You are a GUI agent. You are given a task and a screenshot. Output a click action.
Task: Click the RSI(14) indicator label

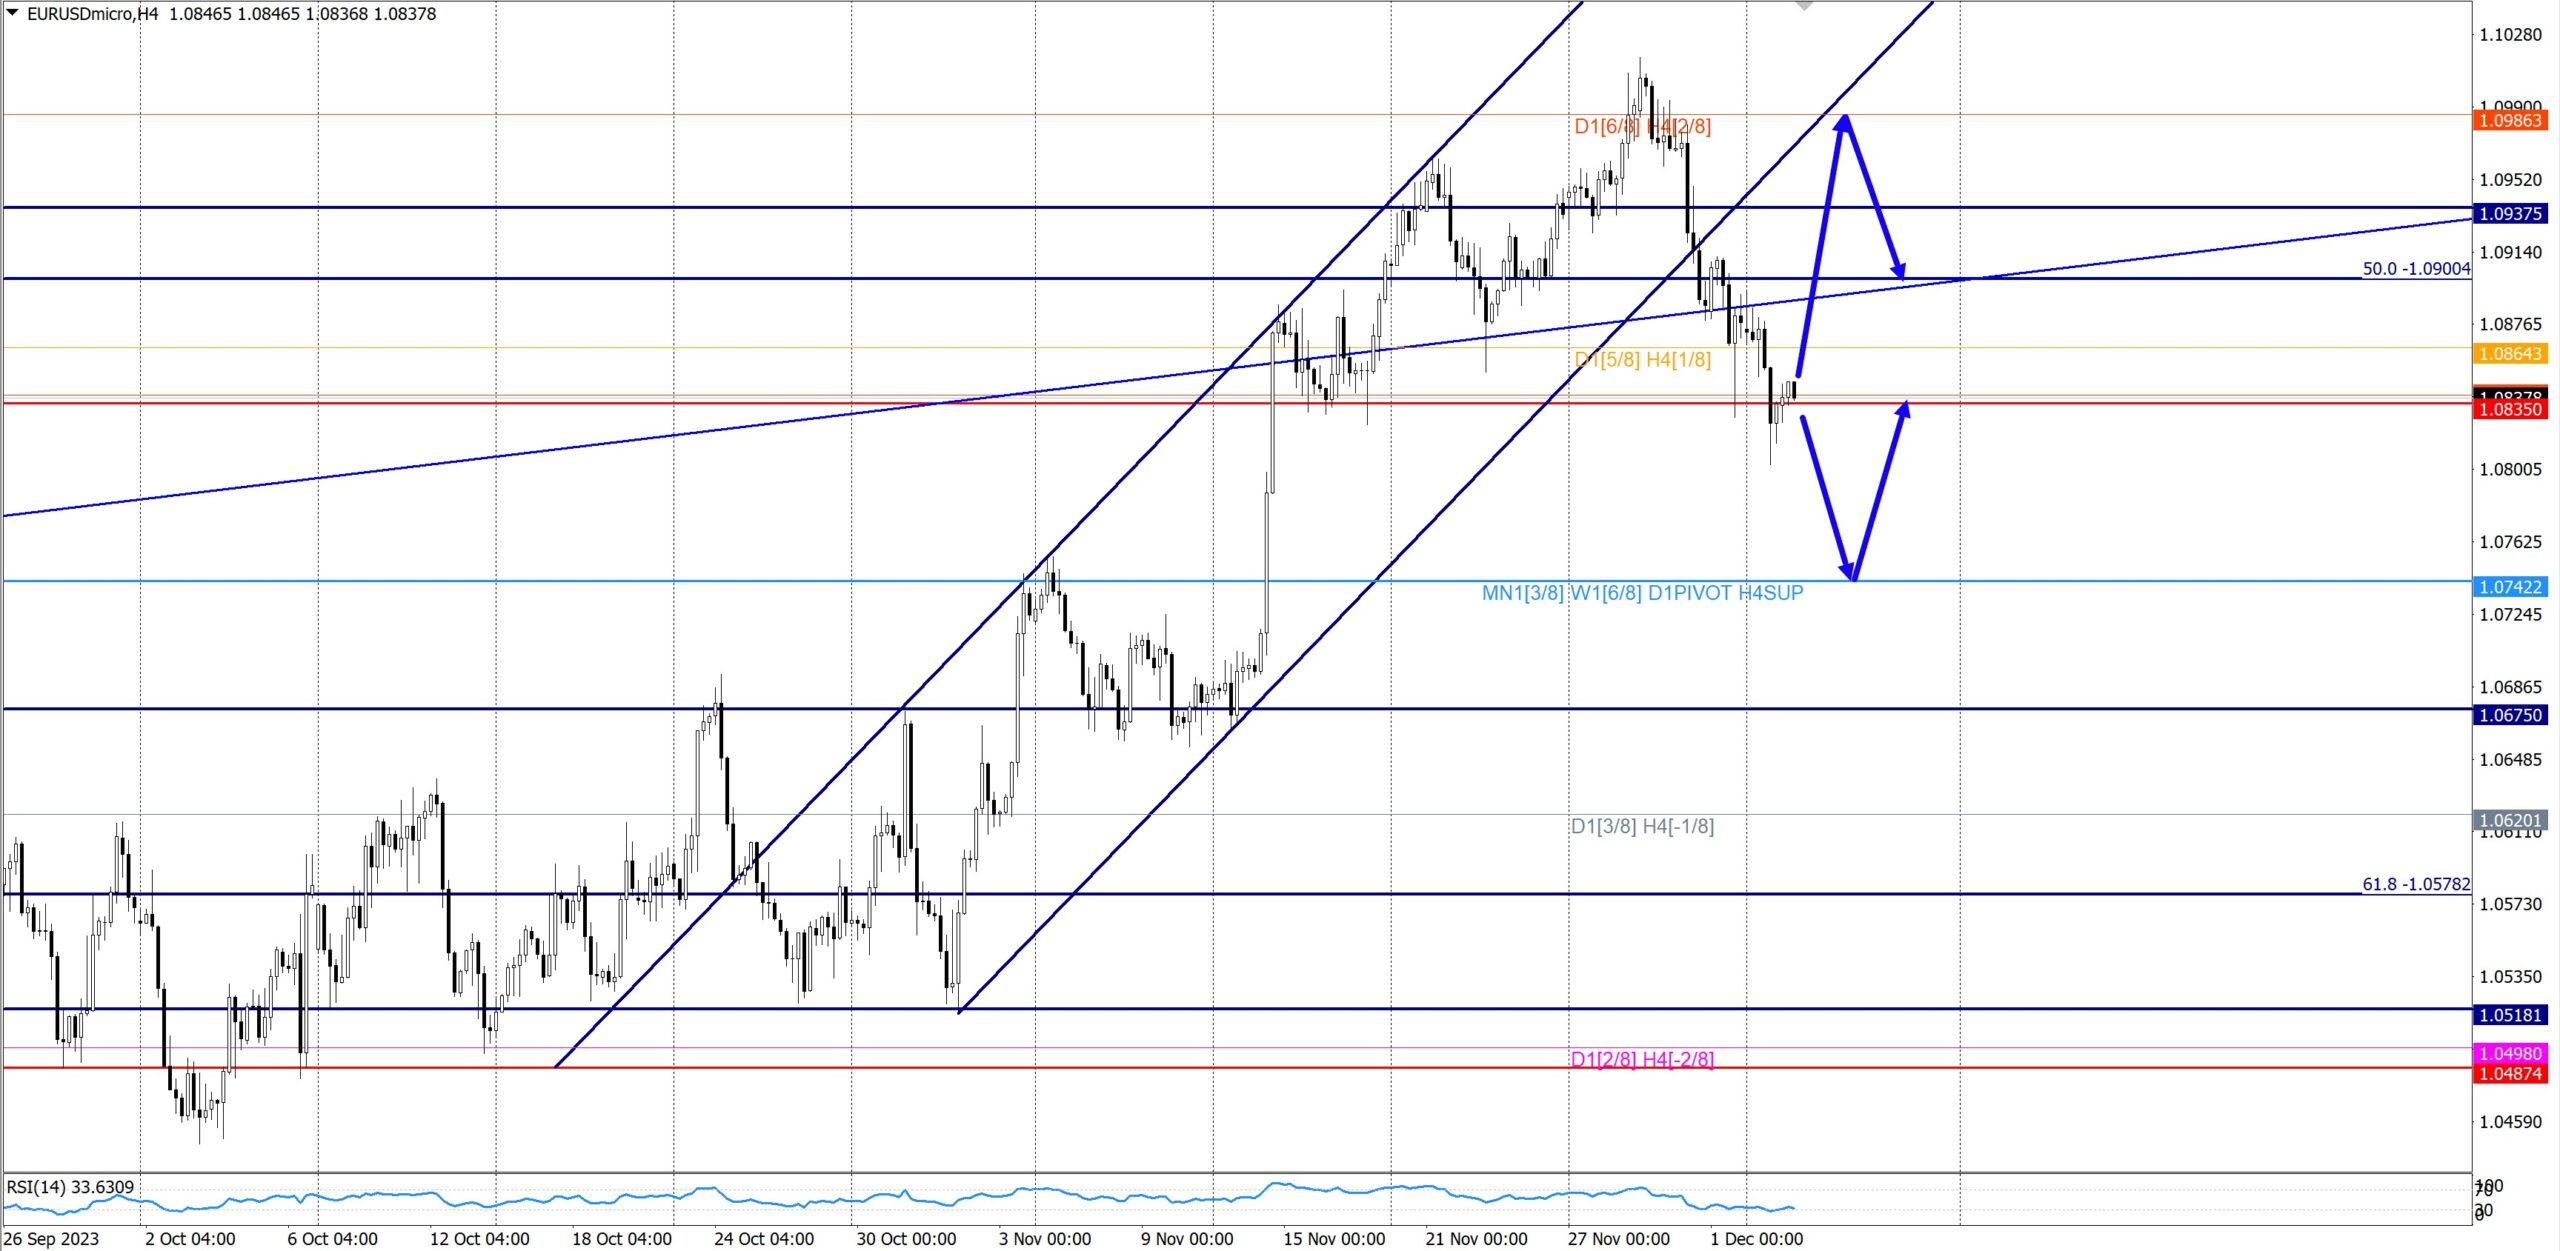click(70, 1187)
